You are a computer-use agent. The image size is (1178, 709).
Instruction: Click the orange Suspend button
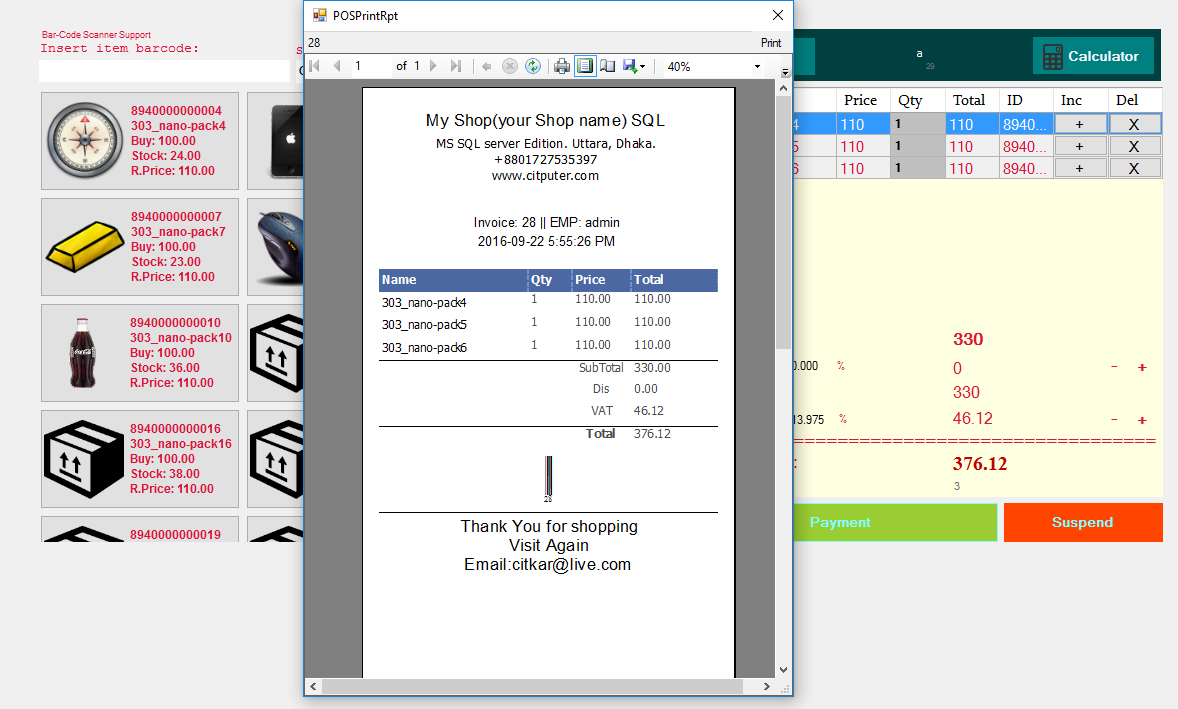pos(1083,522)
